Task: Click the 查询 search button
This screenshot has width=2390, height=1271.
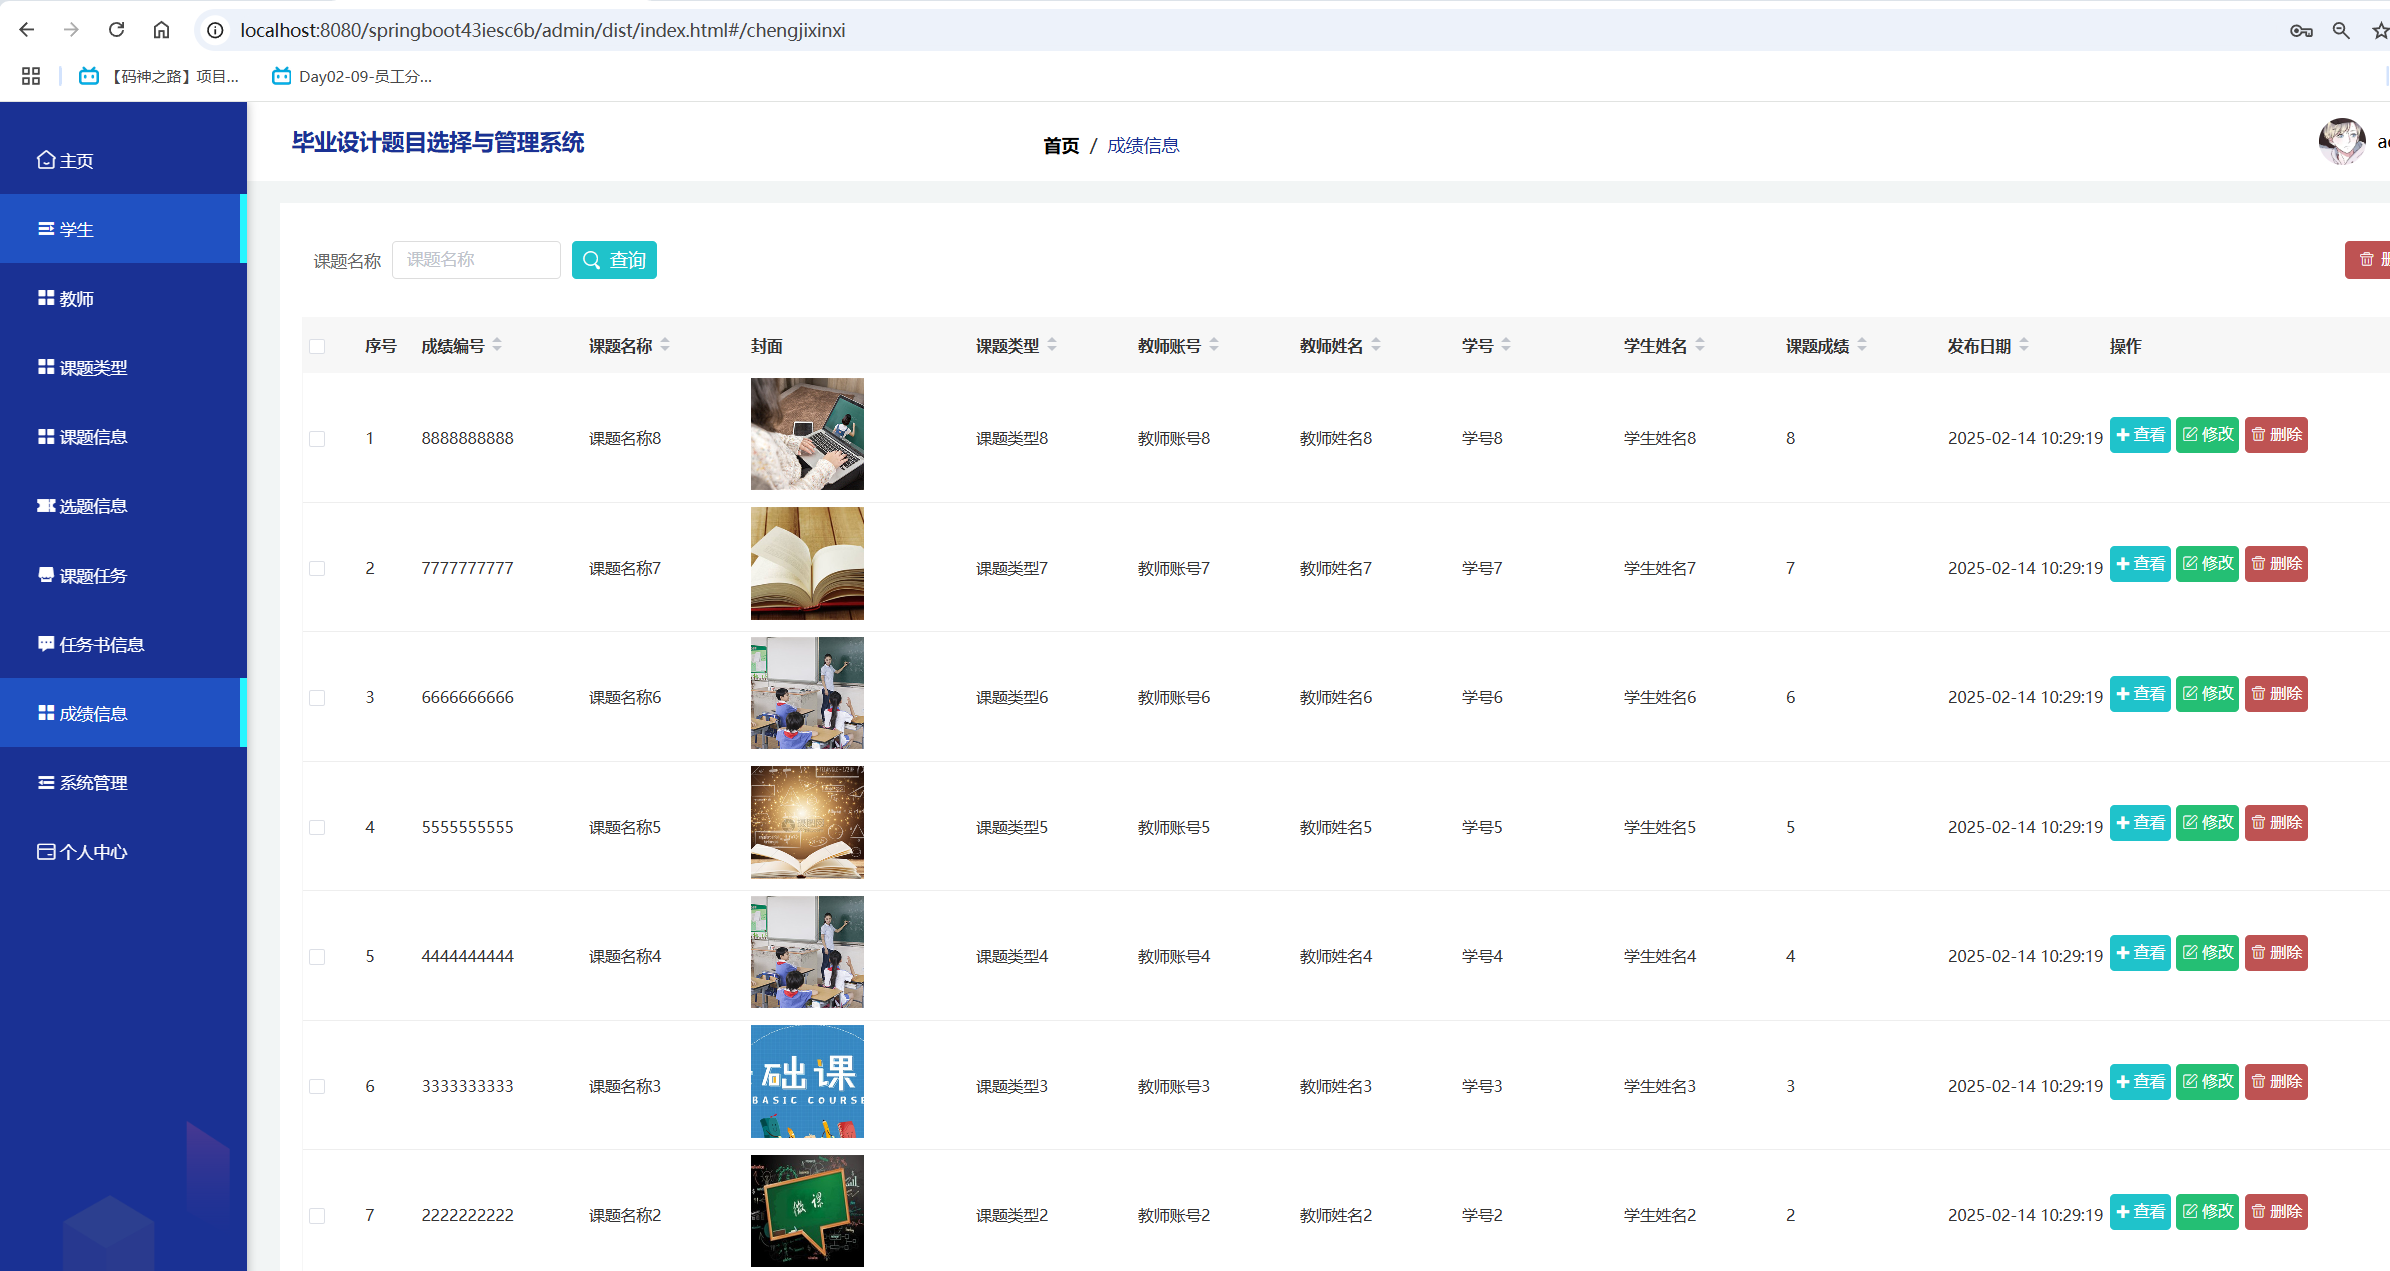Action: point(614,260)
